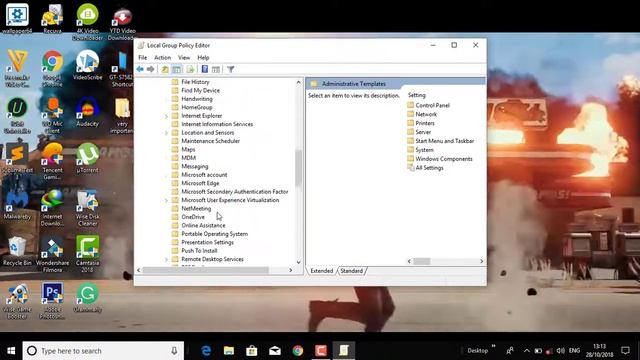Click the Export List toolbar icon
Image resolution: width=640 pixels, height=360 pixels.
190,69
